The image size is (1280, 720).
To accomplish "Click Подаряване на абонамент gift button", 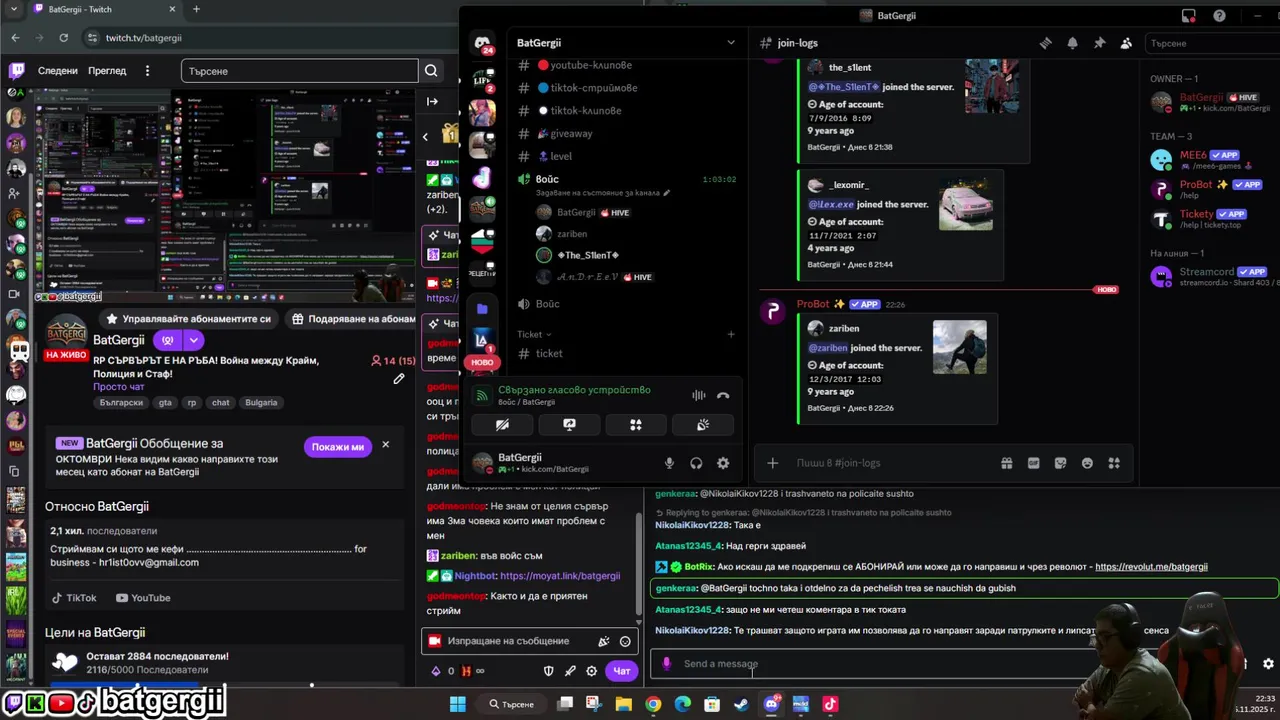I will pos(353,319).
